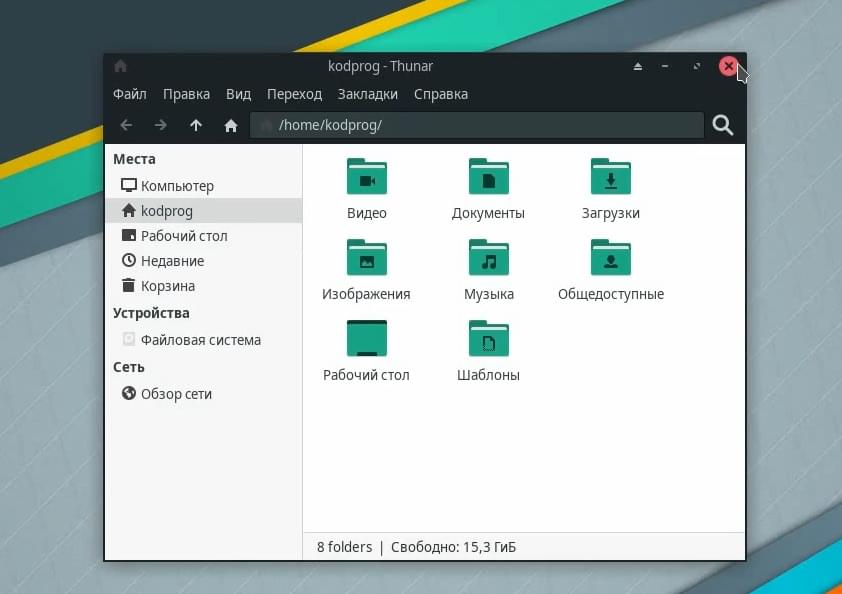The width and height of the screenshot is (842, 594).
Task: Go forward using the right arrow
Action: (x=161, y=125)
